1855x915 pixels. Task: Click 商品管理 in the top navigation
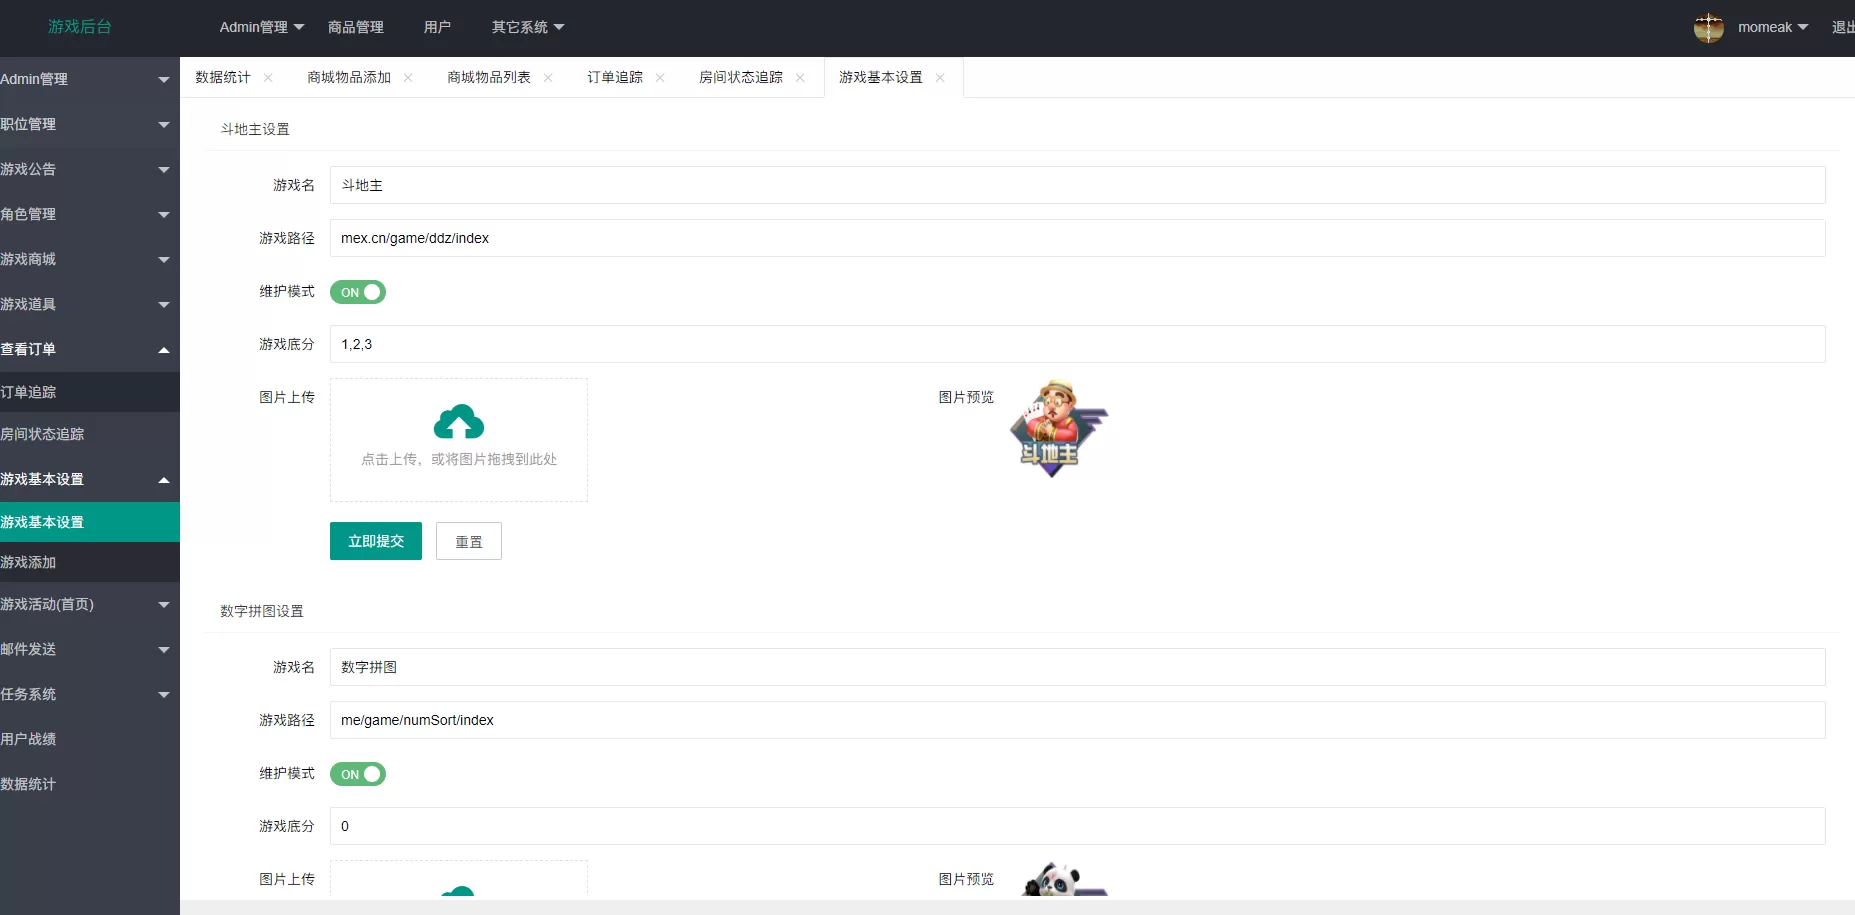tap(356, 27)
